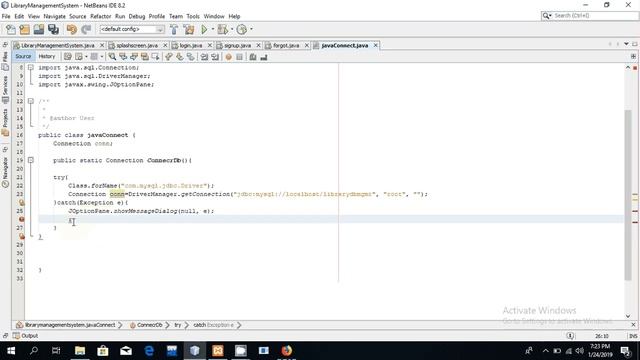The height and width of the screenshot is (360, 640).
Task: Open the Navigate menu
Action: pyautogui.click(x=54, y=16)
